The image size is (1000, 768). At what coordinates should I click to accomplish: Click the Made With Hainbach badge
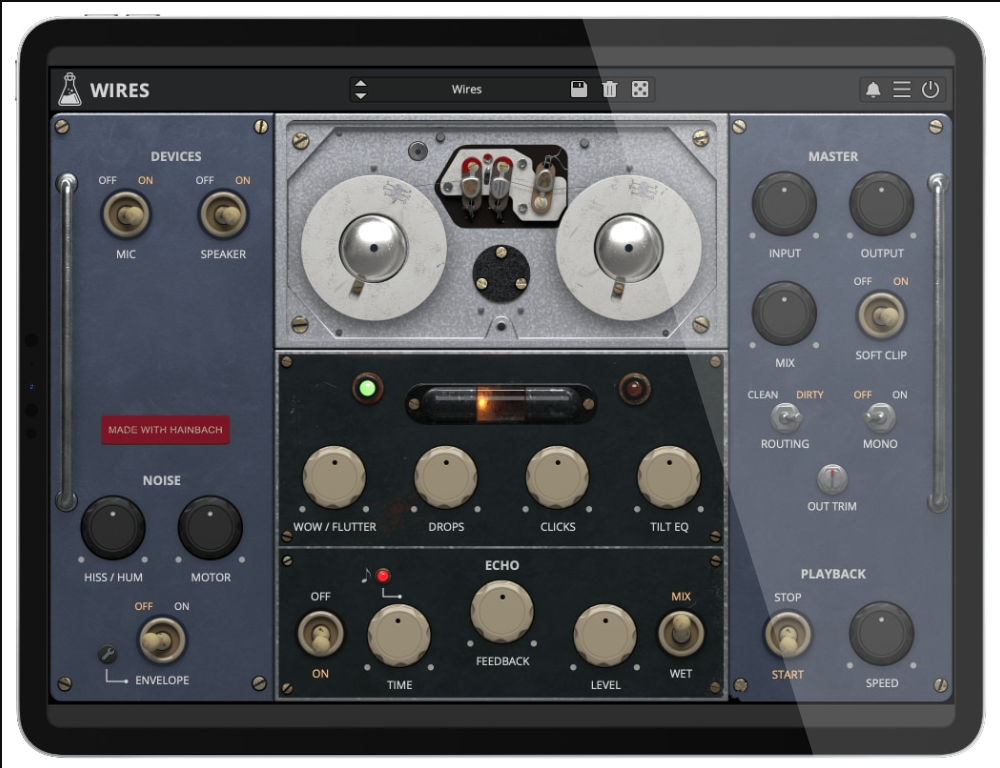coord(165,430)
